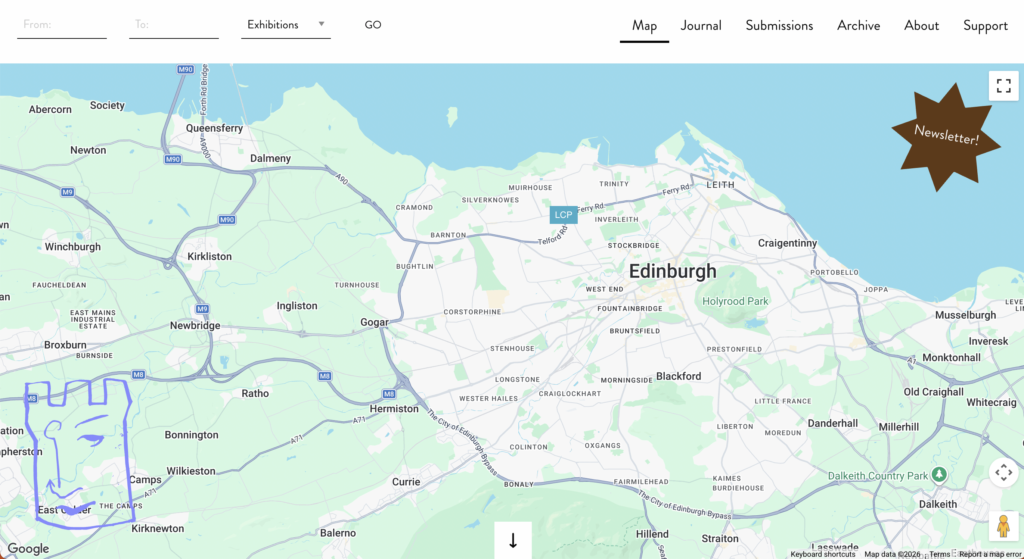Click the From date field
The height and width of the screenshot is (559, 1024).
[61, 25]
